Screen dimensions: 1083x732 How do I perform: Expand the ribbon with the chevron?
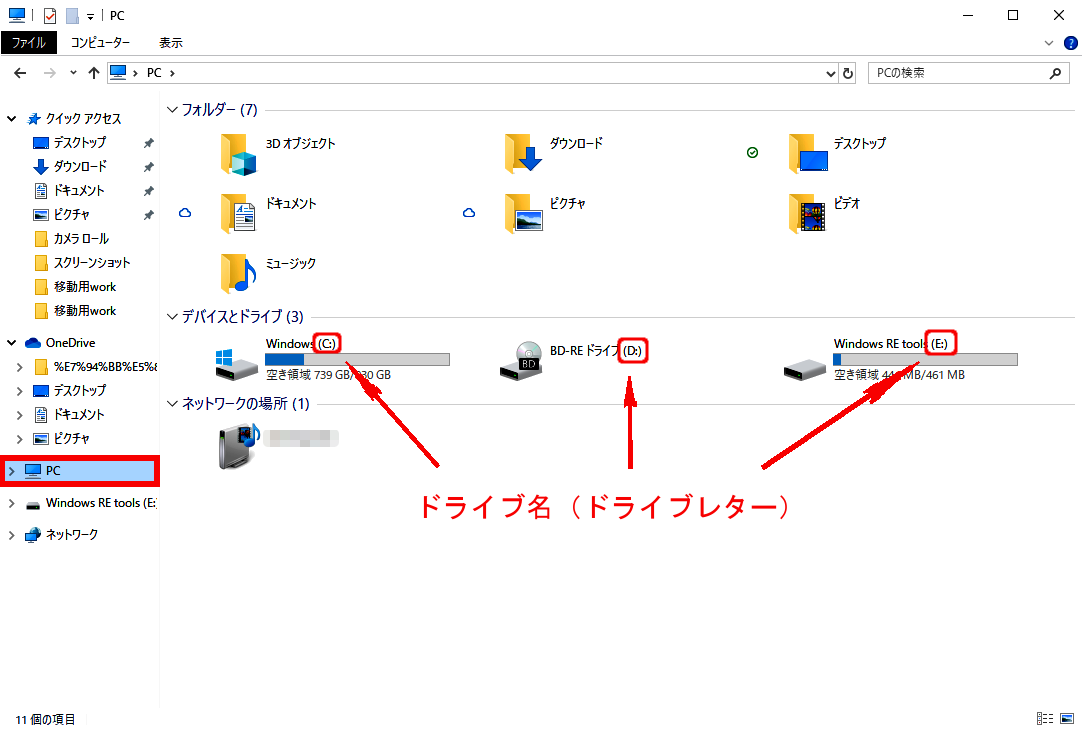(x=1048, y=43)
